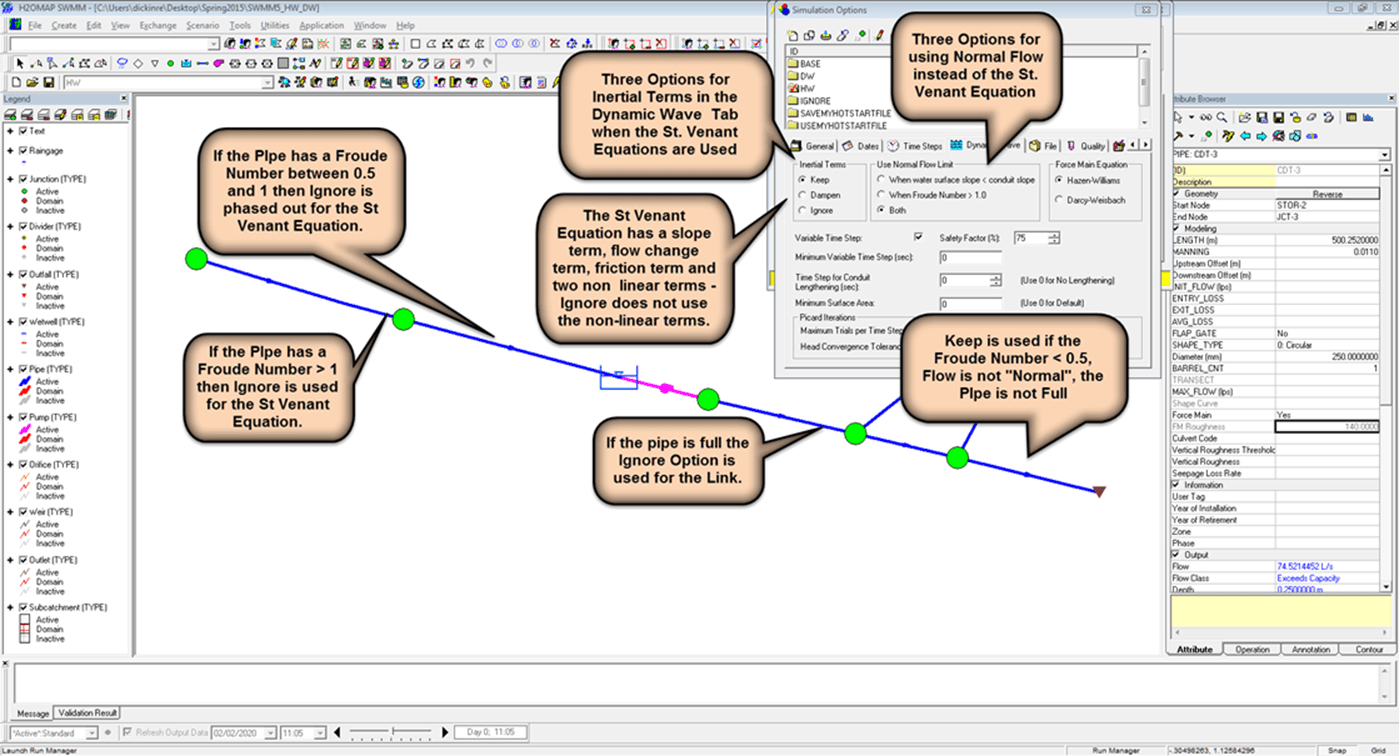Screen dimensions: 1399x756
Task: Select the Dynamic Wave tab settings icon
Action: pos(956,145)
